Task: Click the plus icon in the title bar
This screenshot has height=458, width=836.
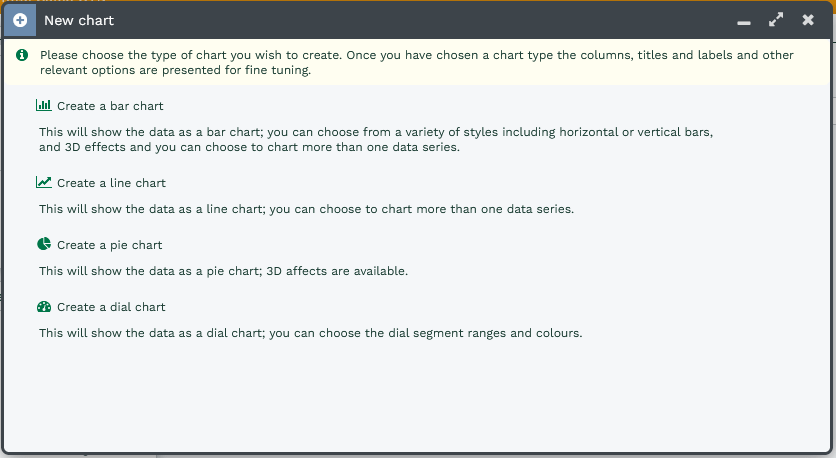Action: tap(20, 20)
